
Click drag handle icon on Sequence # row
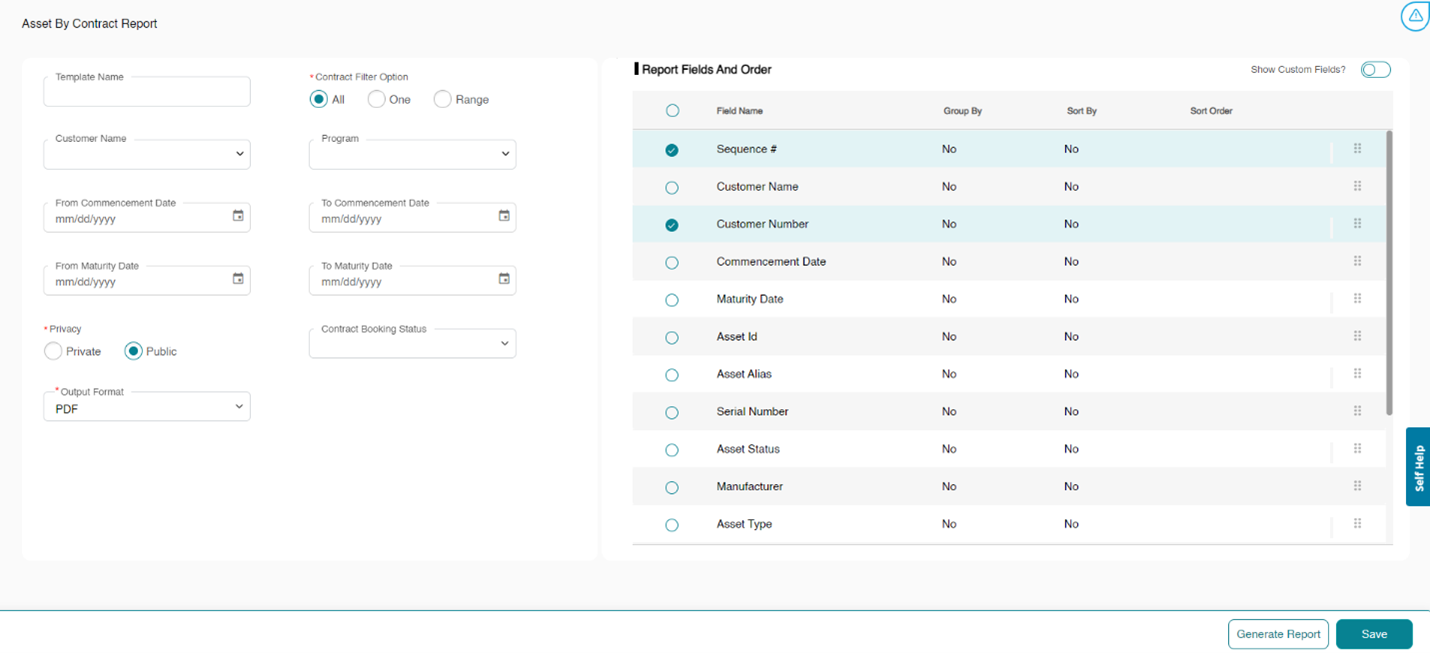[x=1357, y=149]
